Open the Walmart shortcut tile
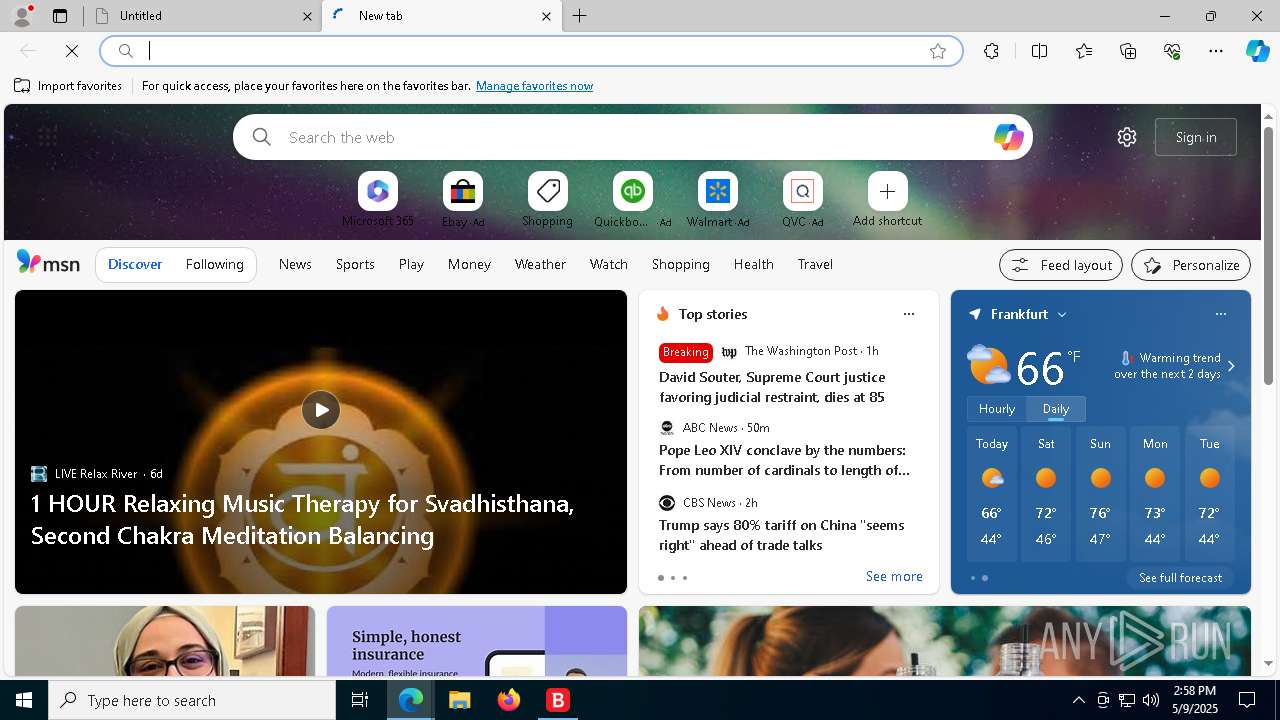 718,199
